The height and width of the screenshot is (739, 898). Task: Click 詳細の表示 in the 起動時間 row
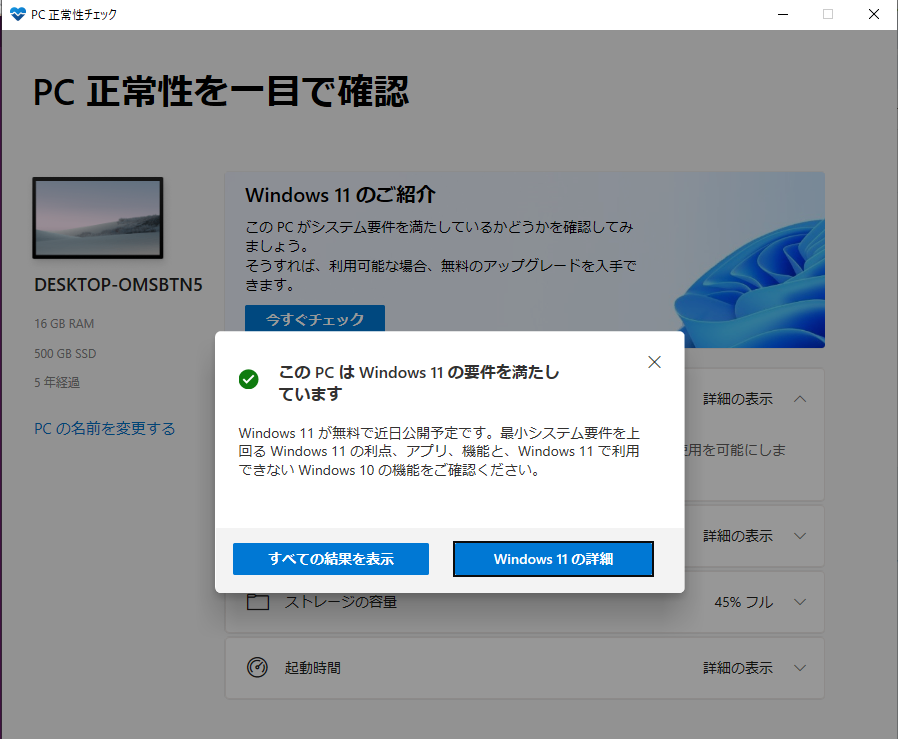pyautogui.click(x=738, y=668)
